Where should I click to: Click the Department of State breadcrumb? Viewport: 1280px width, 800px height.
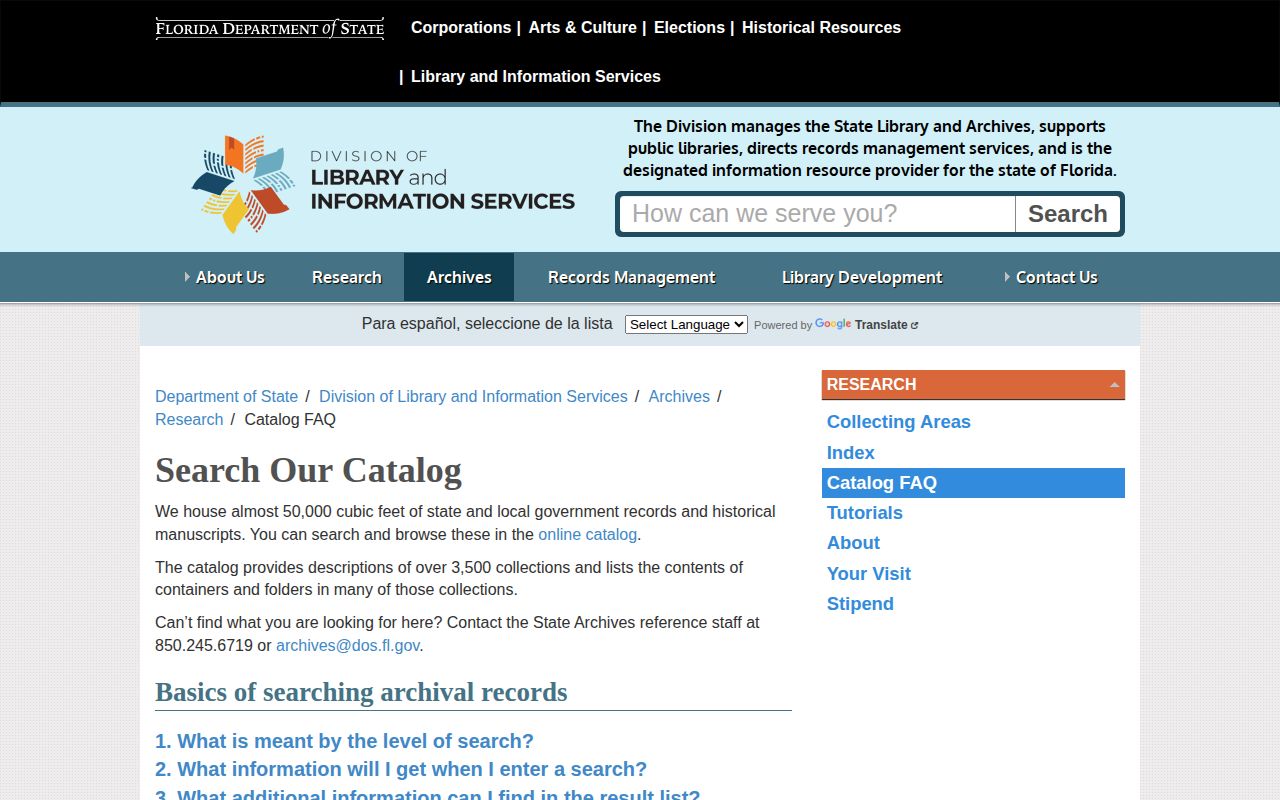tap(226, 397)
